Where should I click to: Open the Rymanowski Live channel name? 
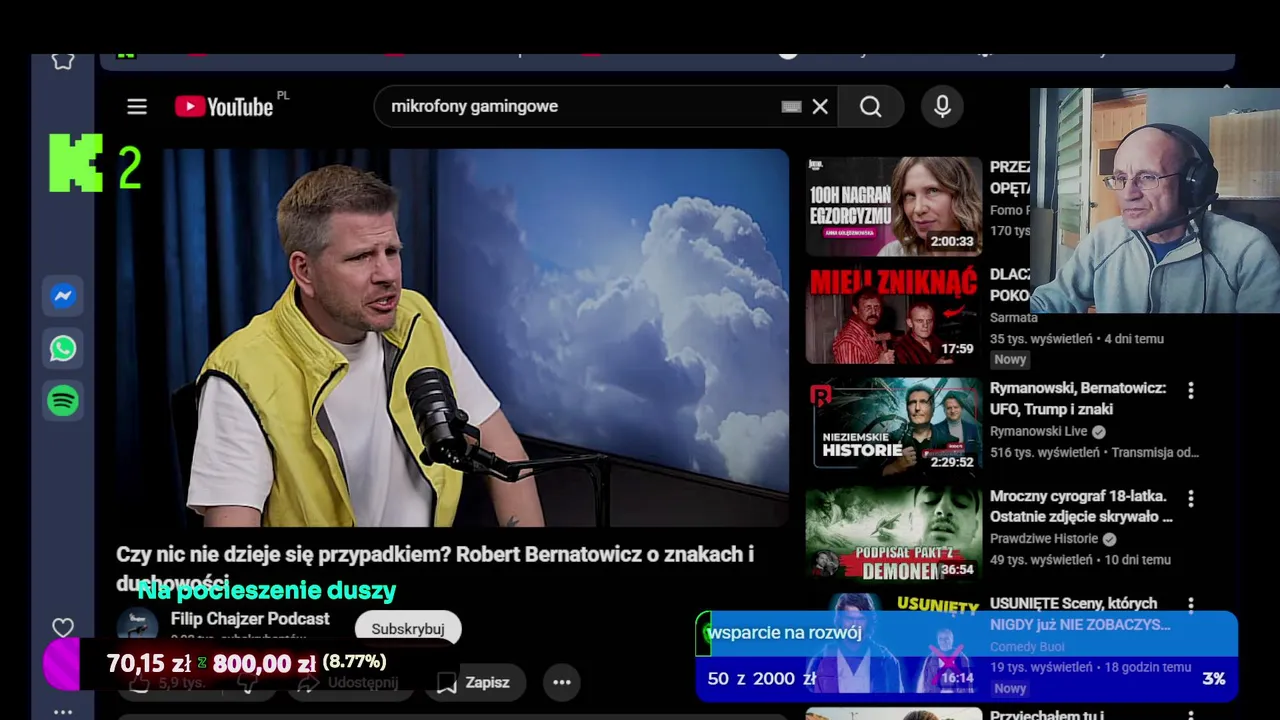(1038, 431)
